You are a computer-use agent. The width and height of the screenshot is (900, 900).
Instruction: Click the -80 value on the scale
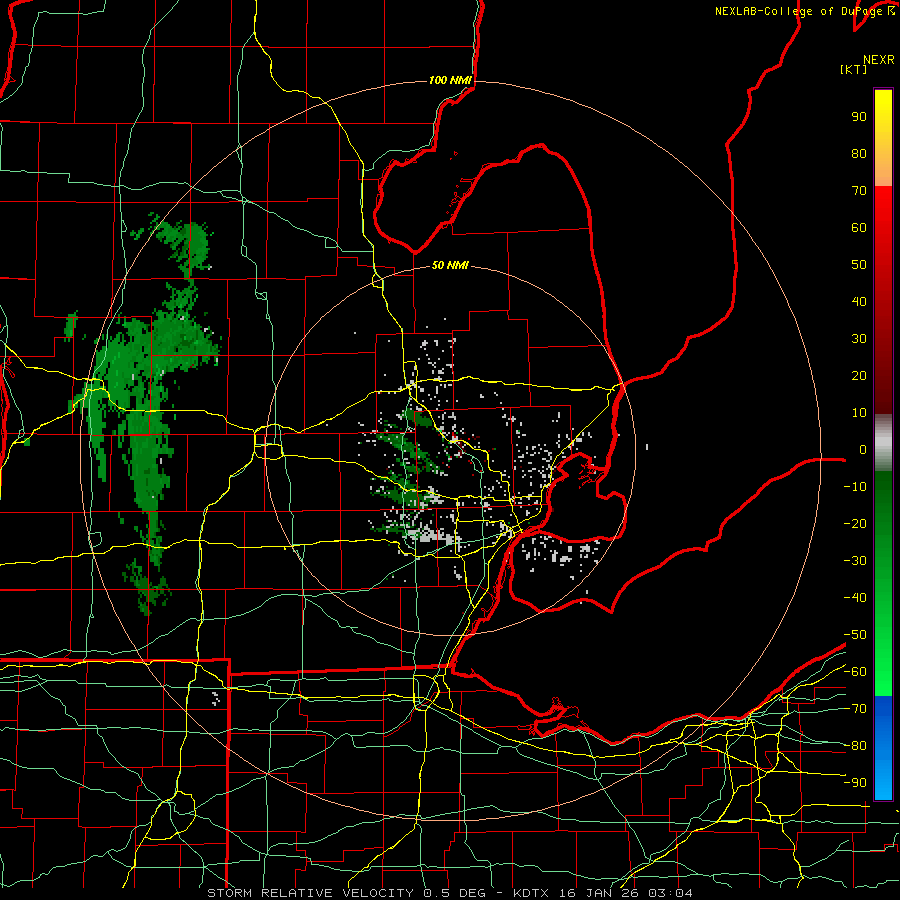tap(855, 746)
